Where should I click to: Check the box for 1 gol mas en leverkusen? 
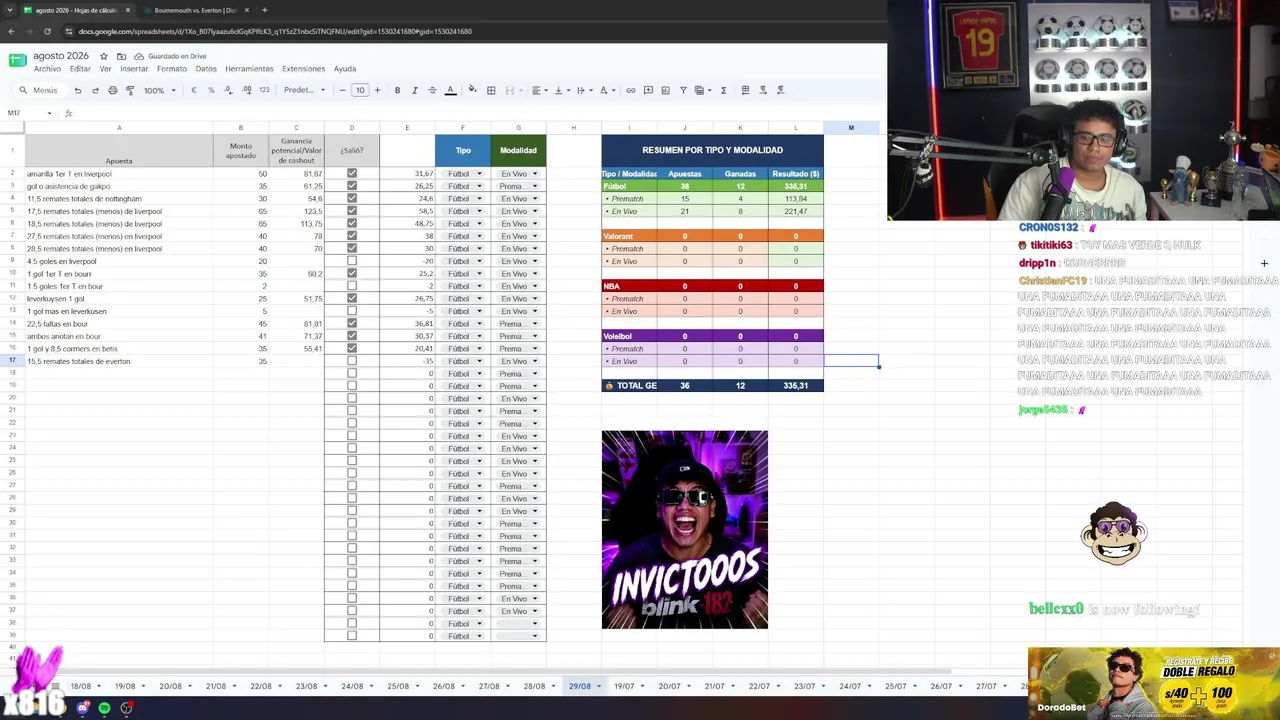pyautogui.click(x=351, y=311)
